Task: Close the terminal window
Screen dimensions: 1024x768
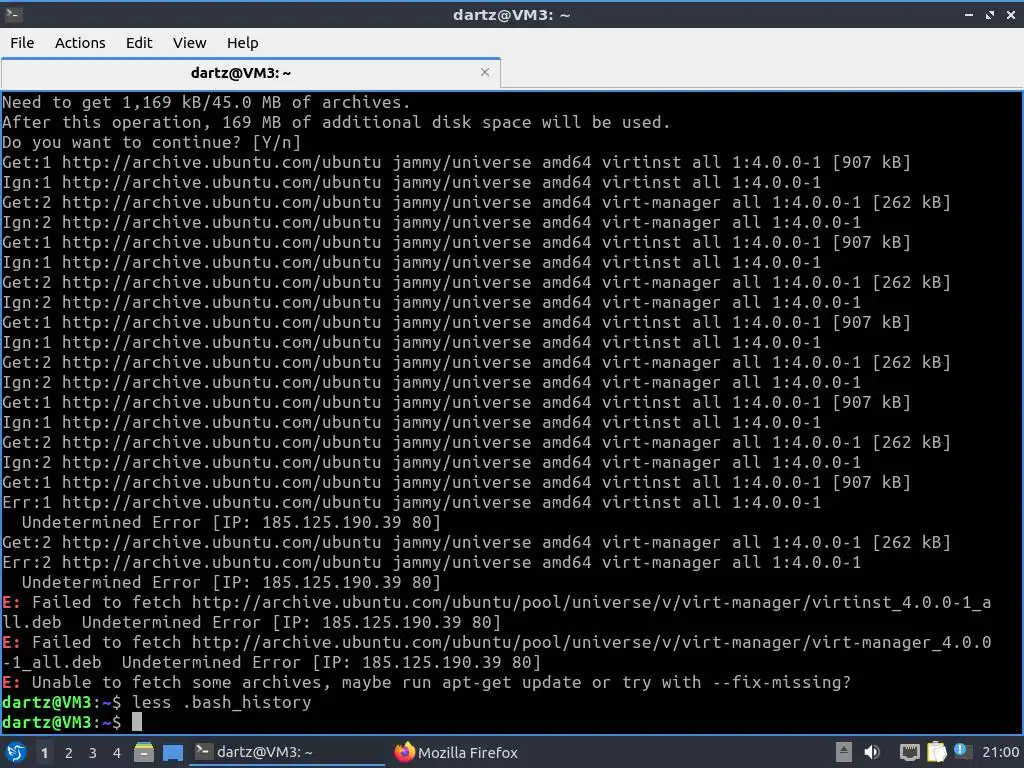Action: tap(1011, 14)
